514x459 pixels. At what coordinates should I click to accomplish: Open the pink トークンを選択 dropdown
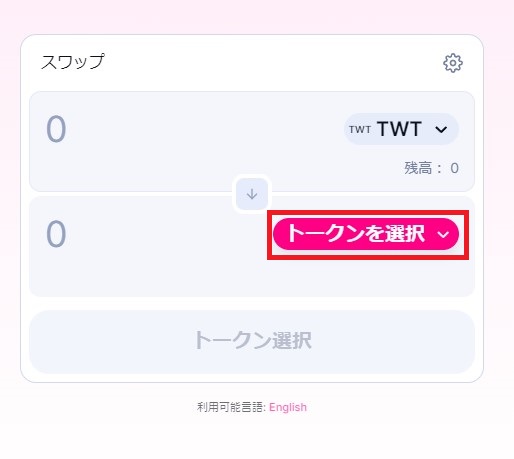point(366,234)
